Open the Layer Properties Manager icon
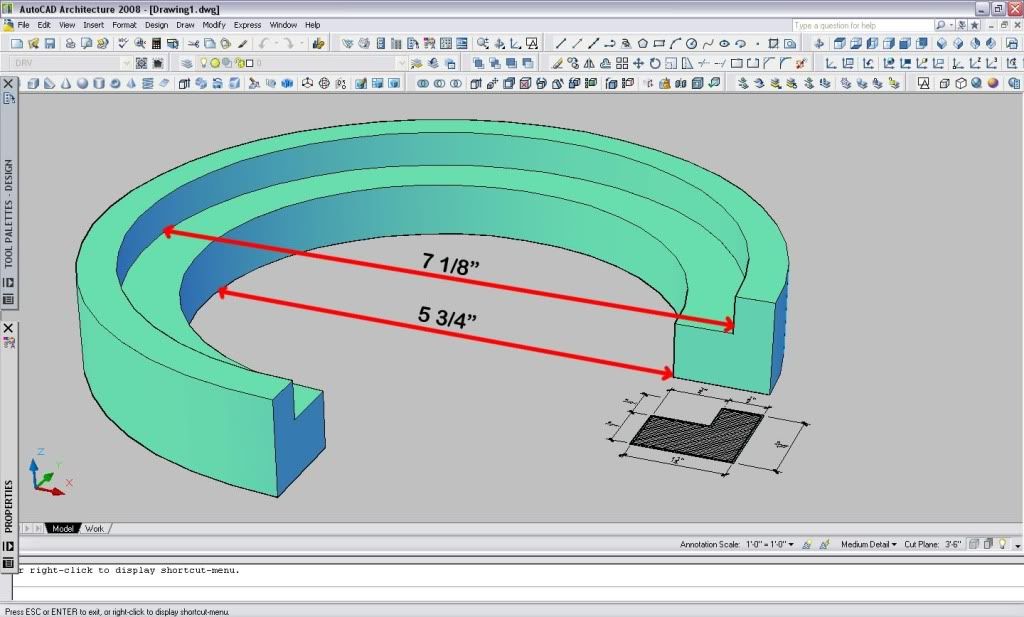This screenshot has height=617, width=1024. 187,63
